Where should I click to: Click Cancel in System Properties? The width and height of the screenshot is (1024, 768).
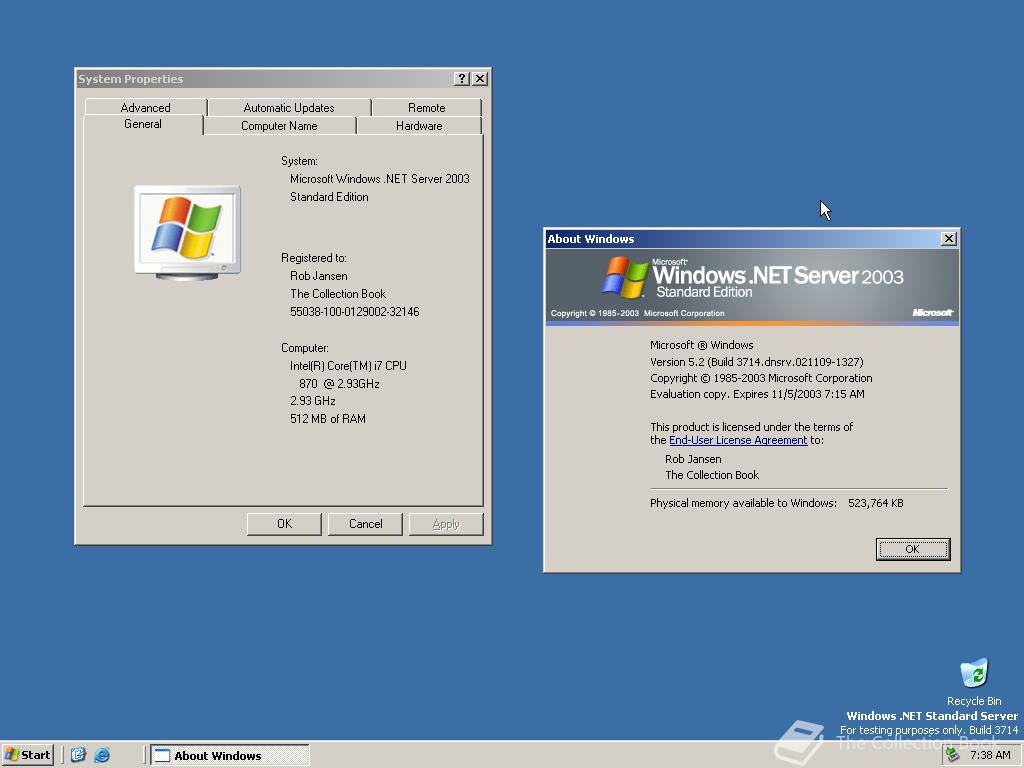pos(365,524)
